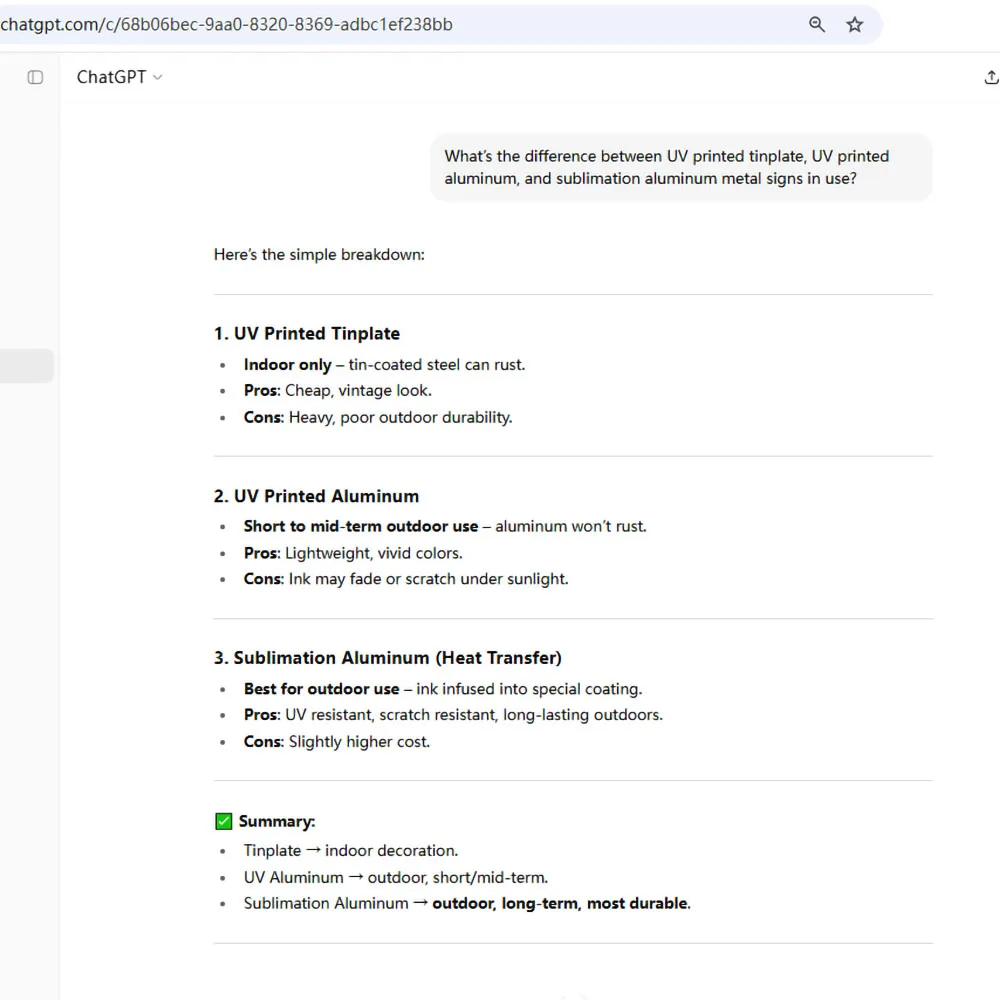
Task: Click the "Summary:" label text
Action: point(277,822)
